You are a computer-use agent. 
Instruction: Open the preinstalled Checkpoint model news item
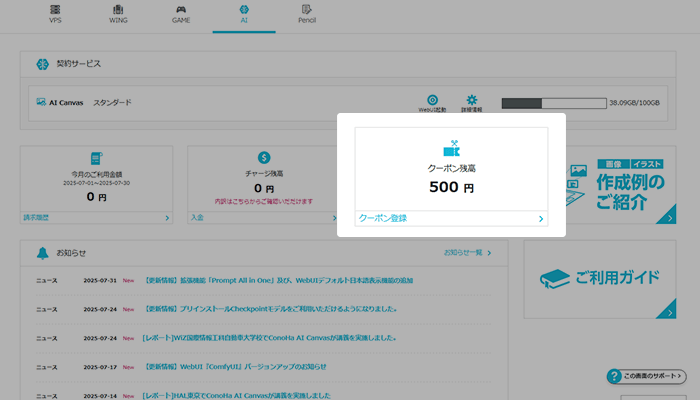269,309
